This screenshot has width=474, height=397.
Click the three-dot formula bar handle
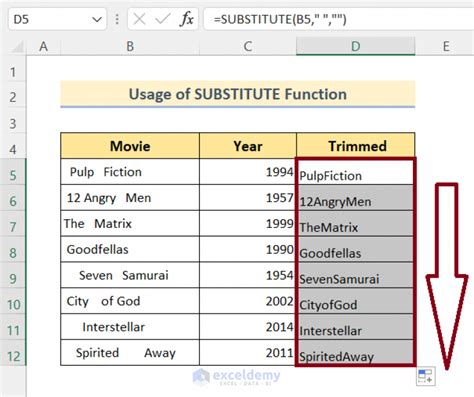point(117,19)
